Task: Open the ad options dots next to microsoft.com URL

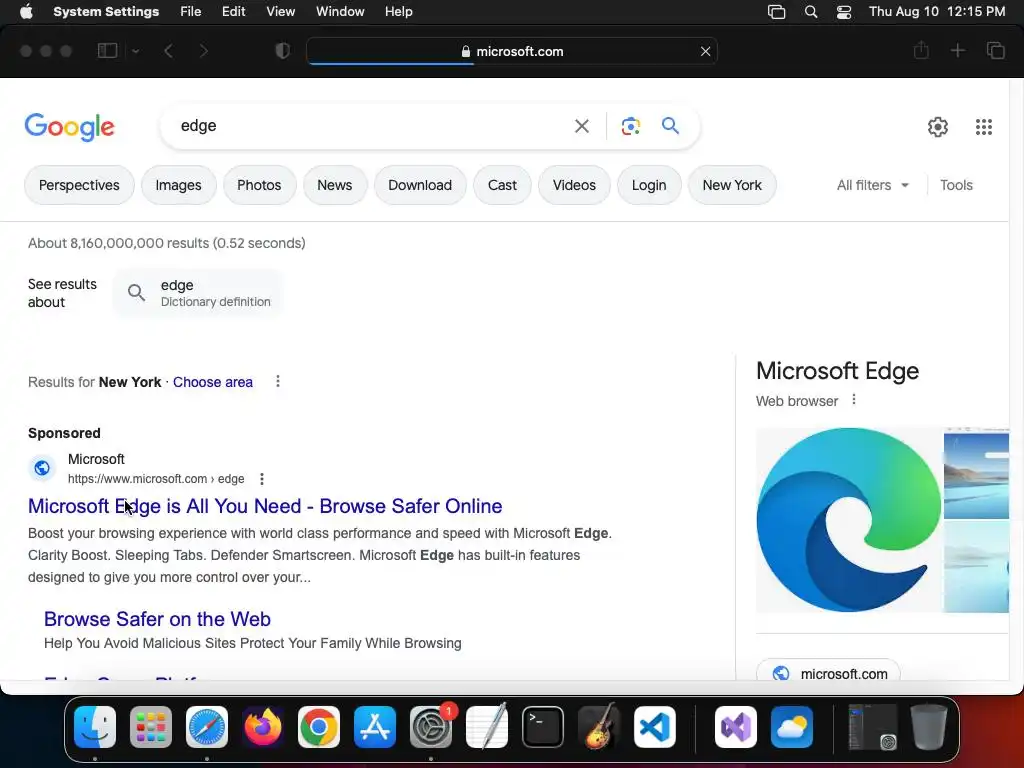Action: 262,479
